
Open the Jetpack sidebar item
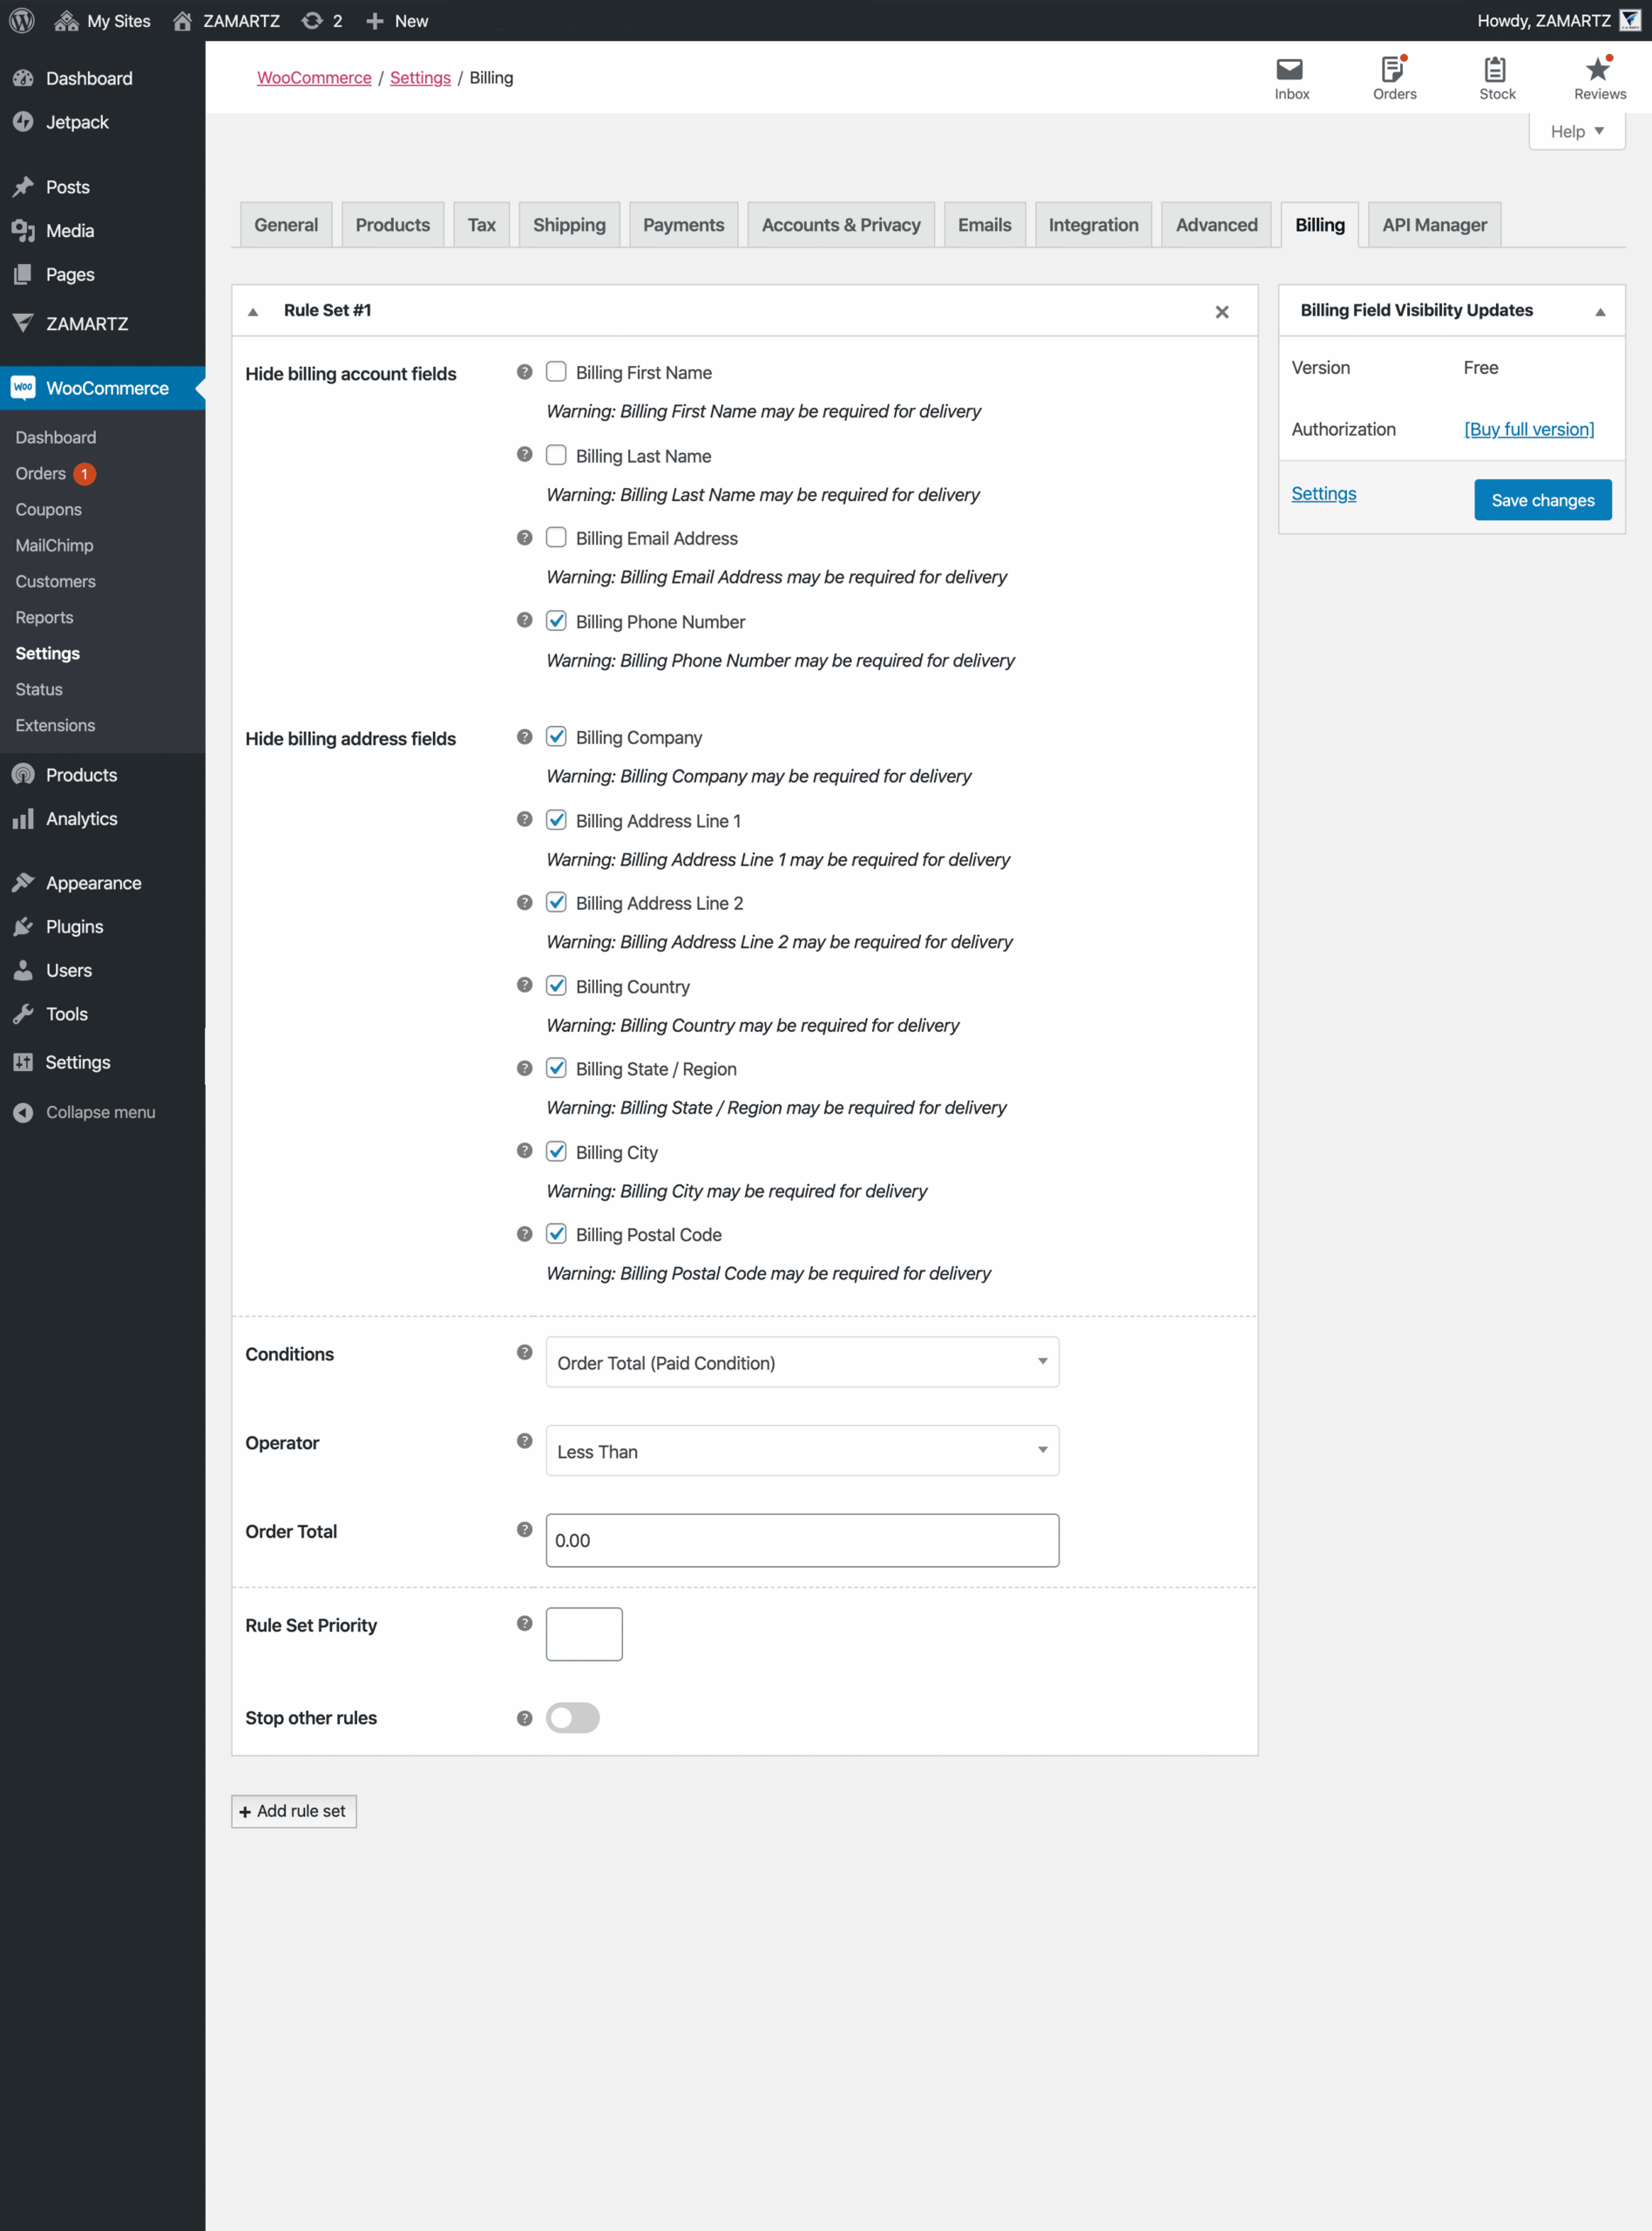point(78,121)
